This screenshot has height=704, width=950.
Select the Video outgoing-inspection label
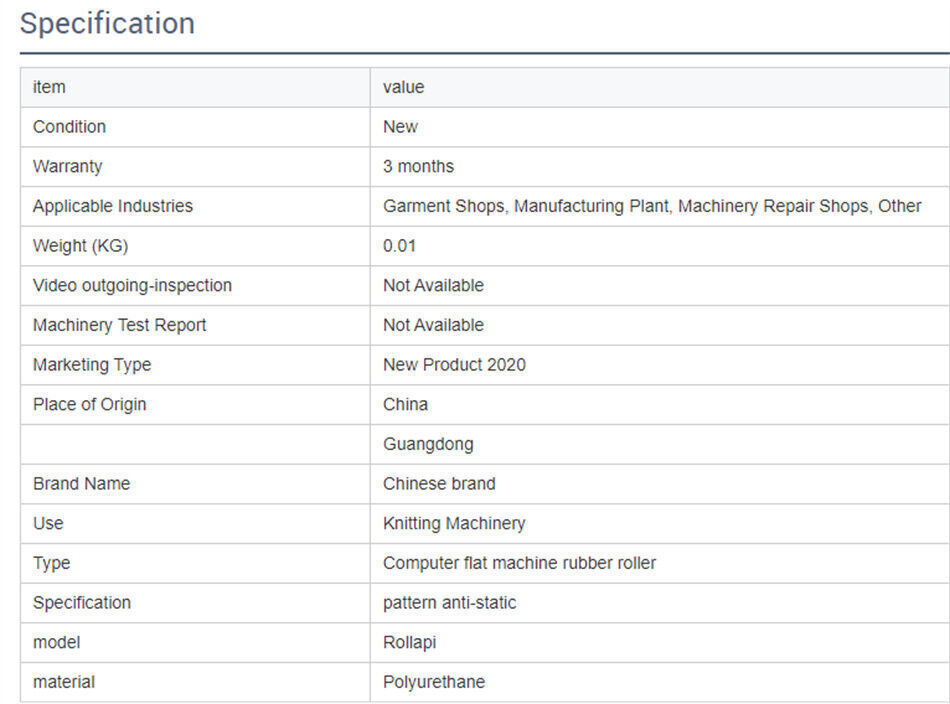pos(132,285)
